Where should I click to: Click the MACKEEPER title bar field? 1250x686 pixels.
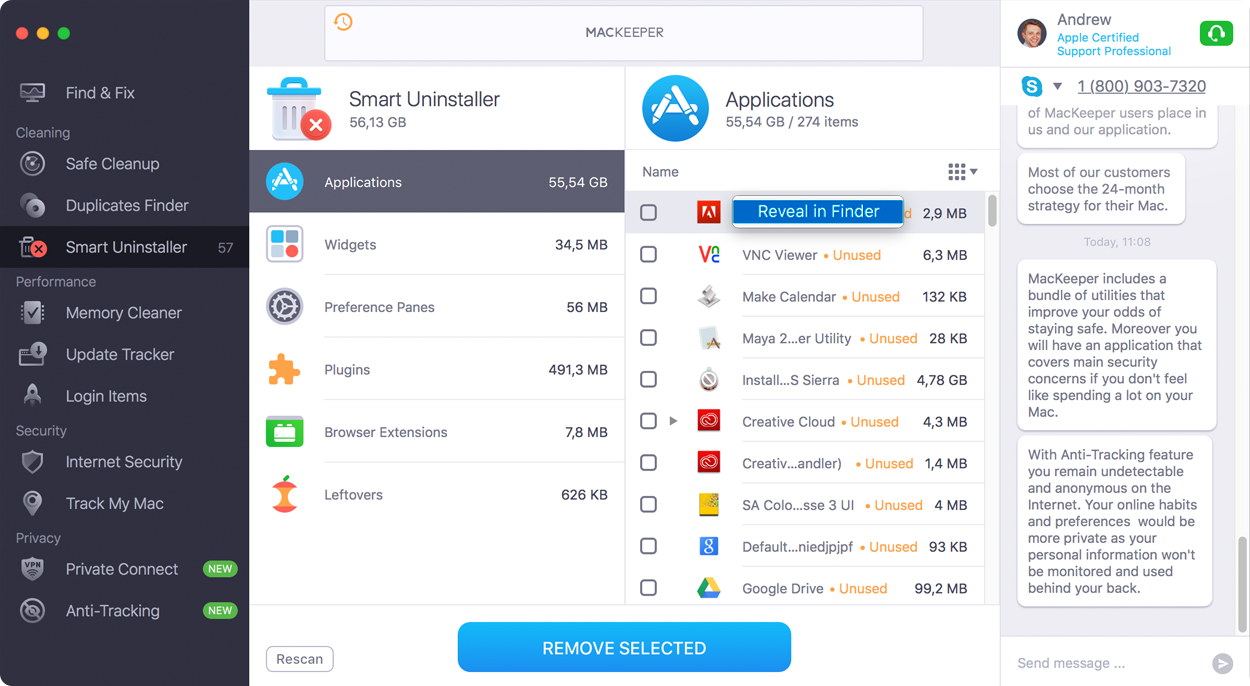[624, 32]
